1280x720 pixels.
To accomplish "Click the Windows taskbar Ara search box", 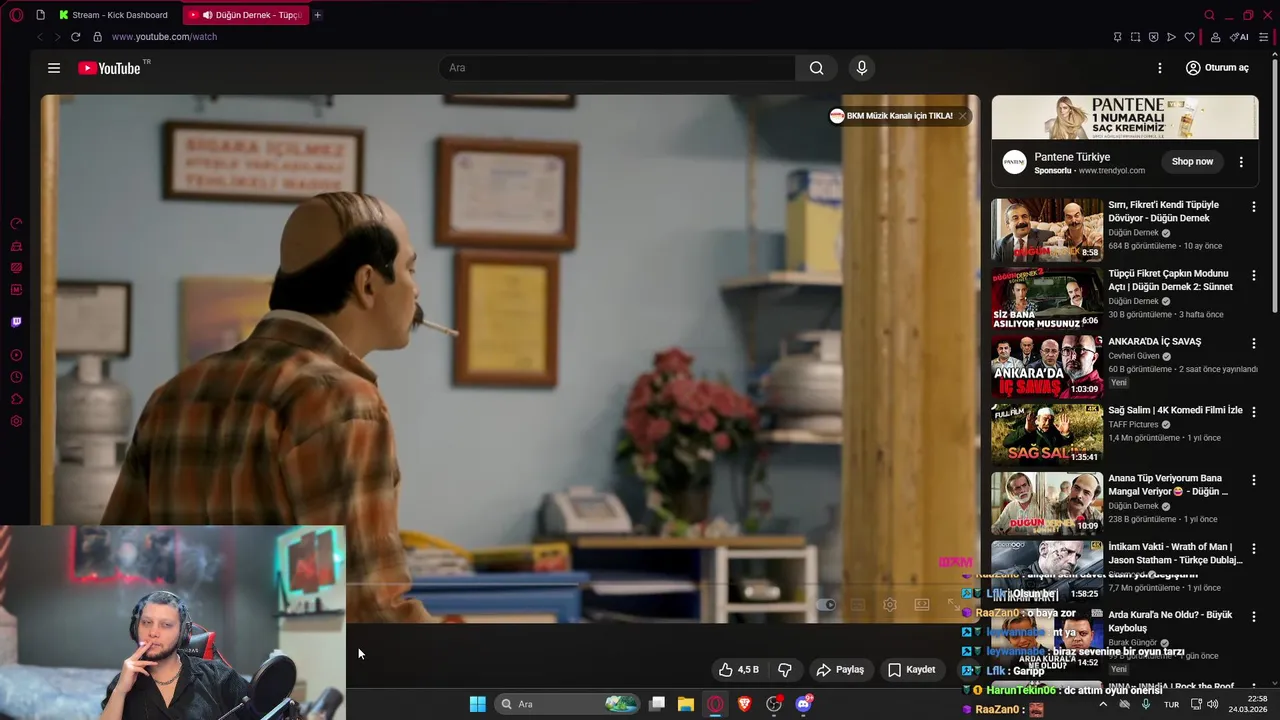I will coord(567,704).
